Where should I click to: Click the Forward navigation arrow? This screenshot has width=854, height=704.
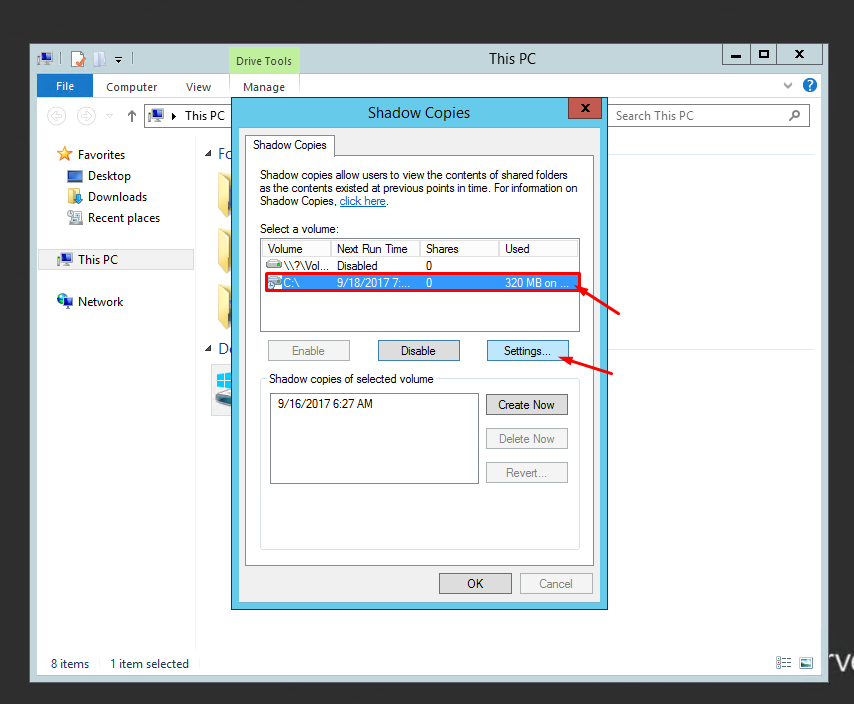[86, 116]
